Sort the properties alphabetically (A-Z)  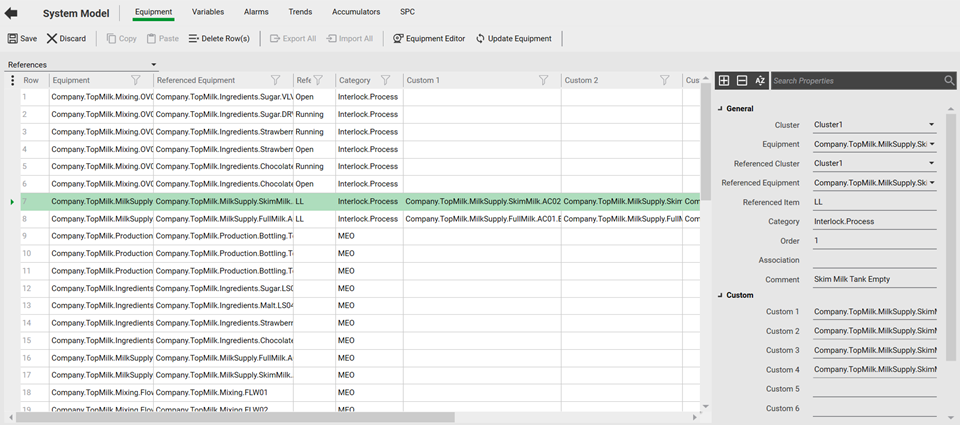coord(760,80)
